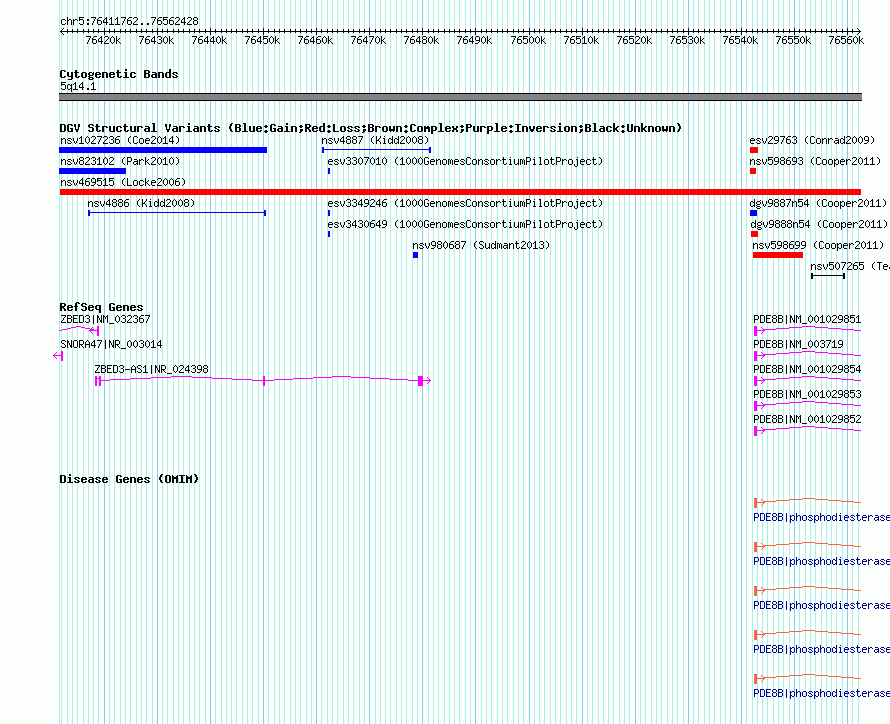Open the PDE8B|NM_003719 label
Viewport: 890px width, 724px height.
(798, 344)
